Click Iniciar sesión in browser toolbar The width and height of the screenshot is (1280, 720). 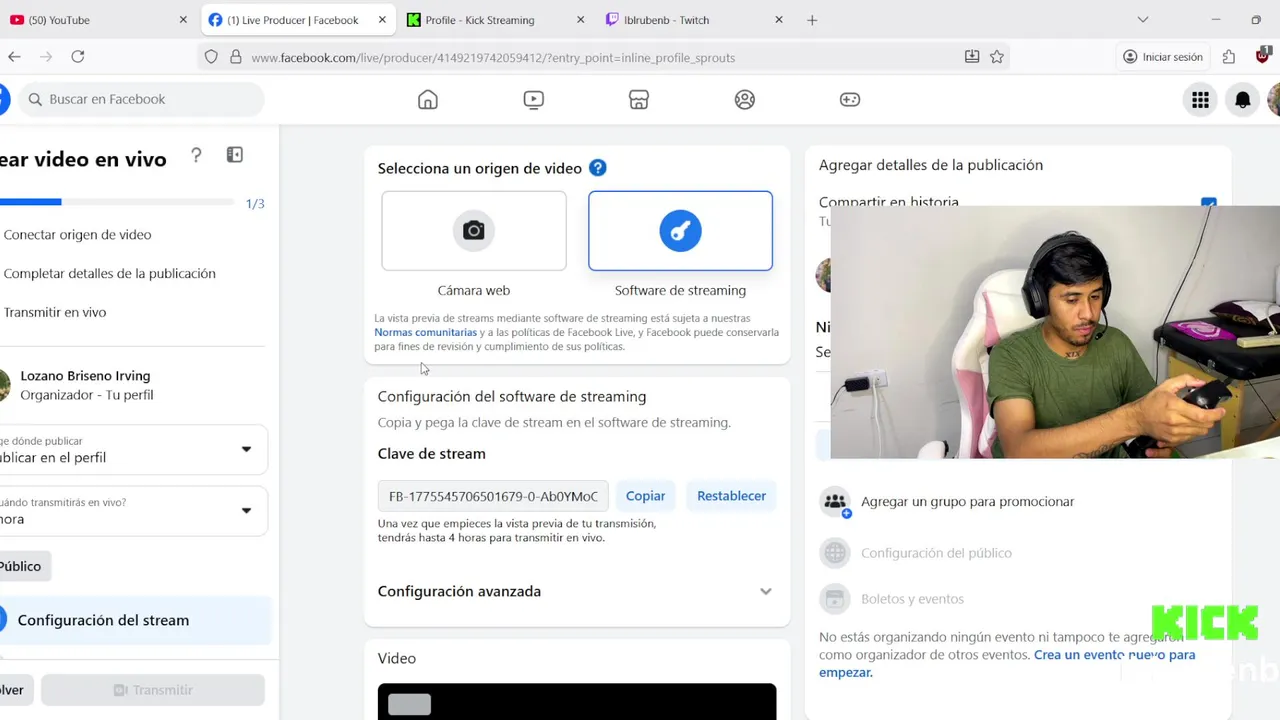[x=1163, y=57]
